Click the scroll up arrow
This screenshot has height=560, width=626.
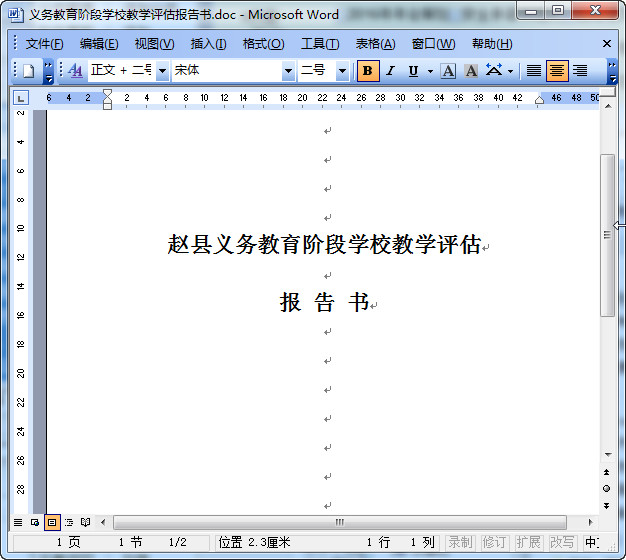(608, 106)
